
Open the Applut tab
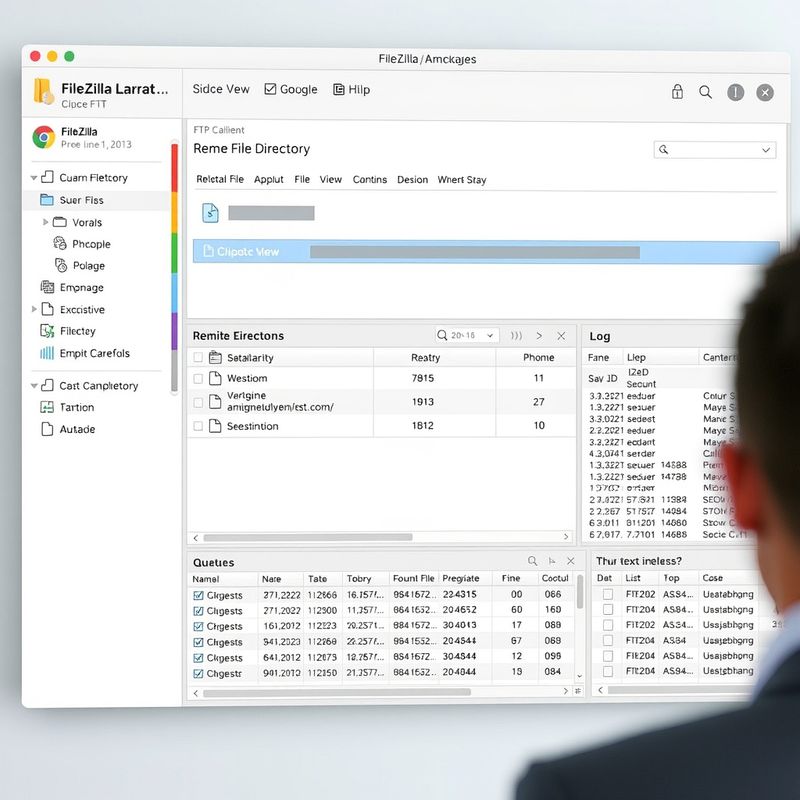(268, 180)
